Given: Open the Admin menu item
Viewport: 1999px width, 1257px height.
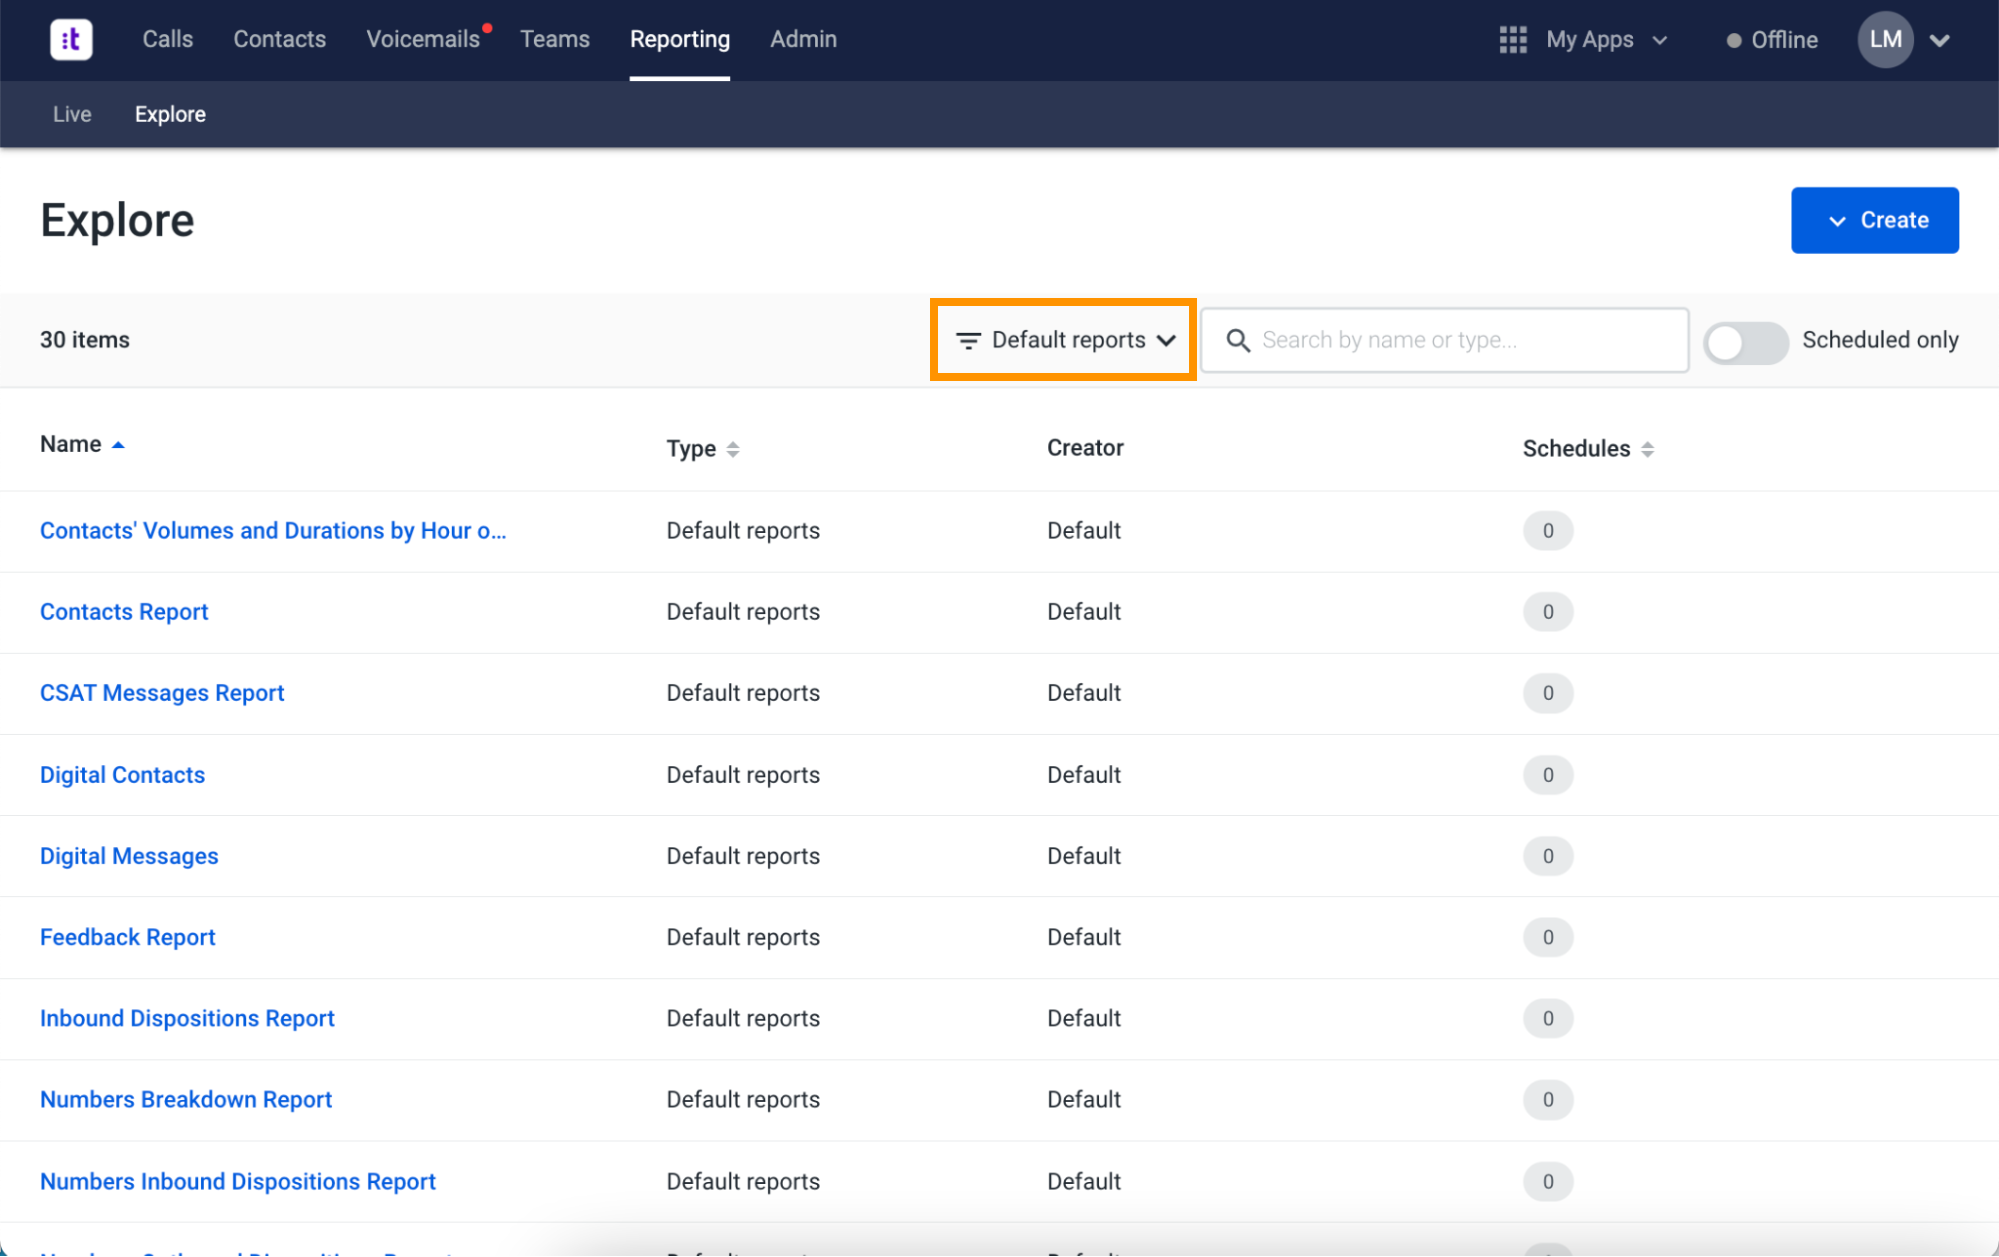Looking at the screenshot, I should pos(803,39).
